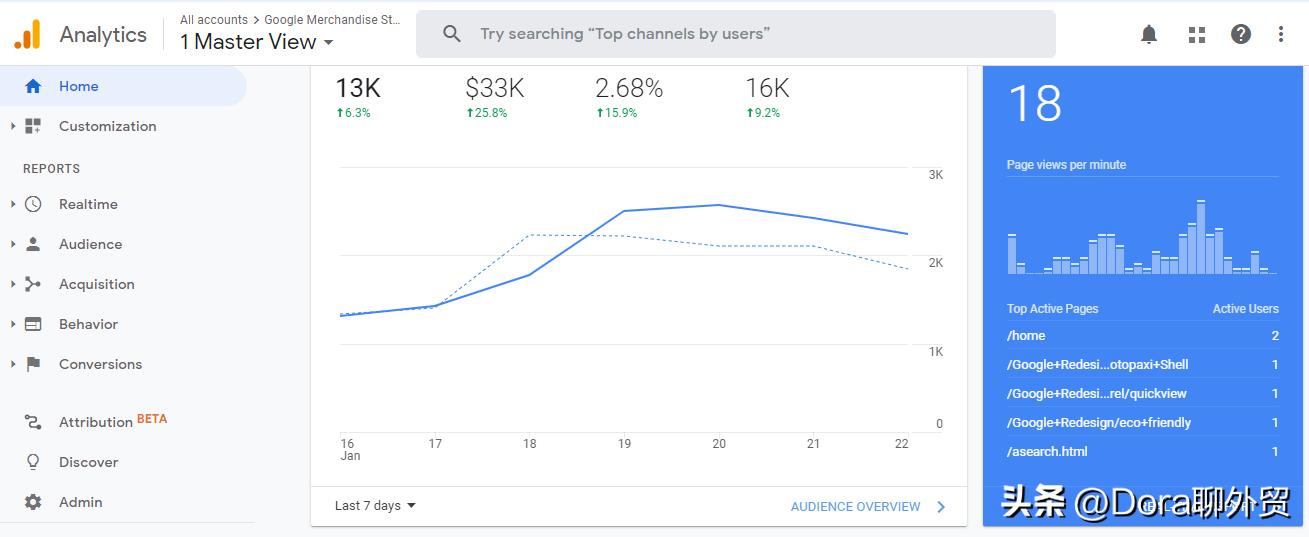Open the Last 7 days date dropdown
The width and height of the screenshot is (1309, 537).
(375, 506)
